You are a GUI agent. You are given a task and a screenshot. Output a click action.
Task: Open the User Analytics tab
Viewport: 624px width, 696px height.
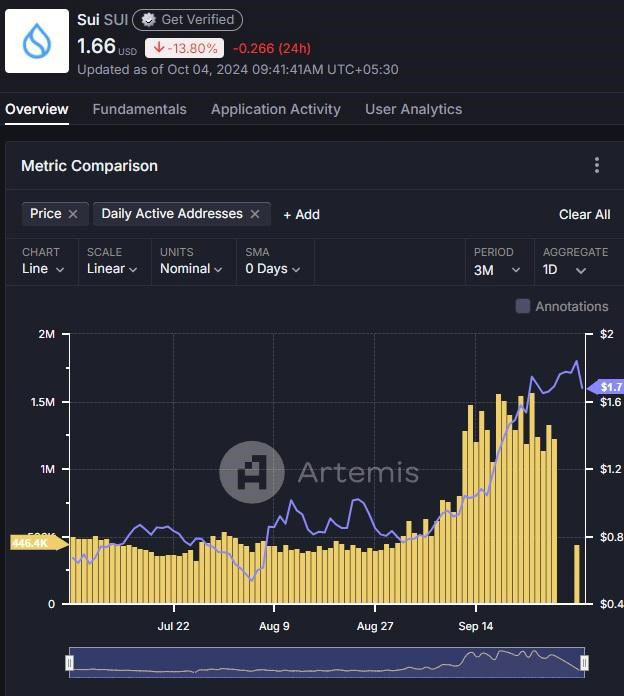click(413, 109)
